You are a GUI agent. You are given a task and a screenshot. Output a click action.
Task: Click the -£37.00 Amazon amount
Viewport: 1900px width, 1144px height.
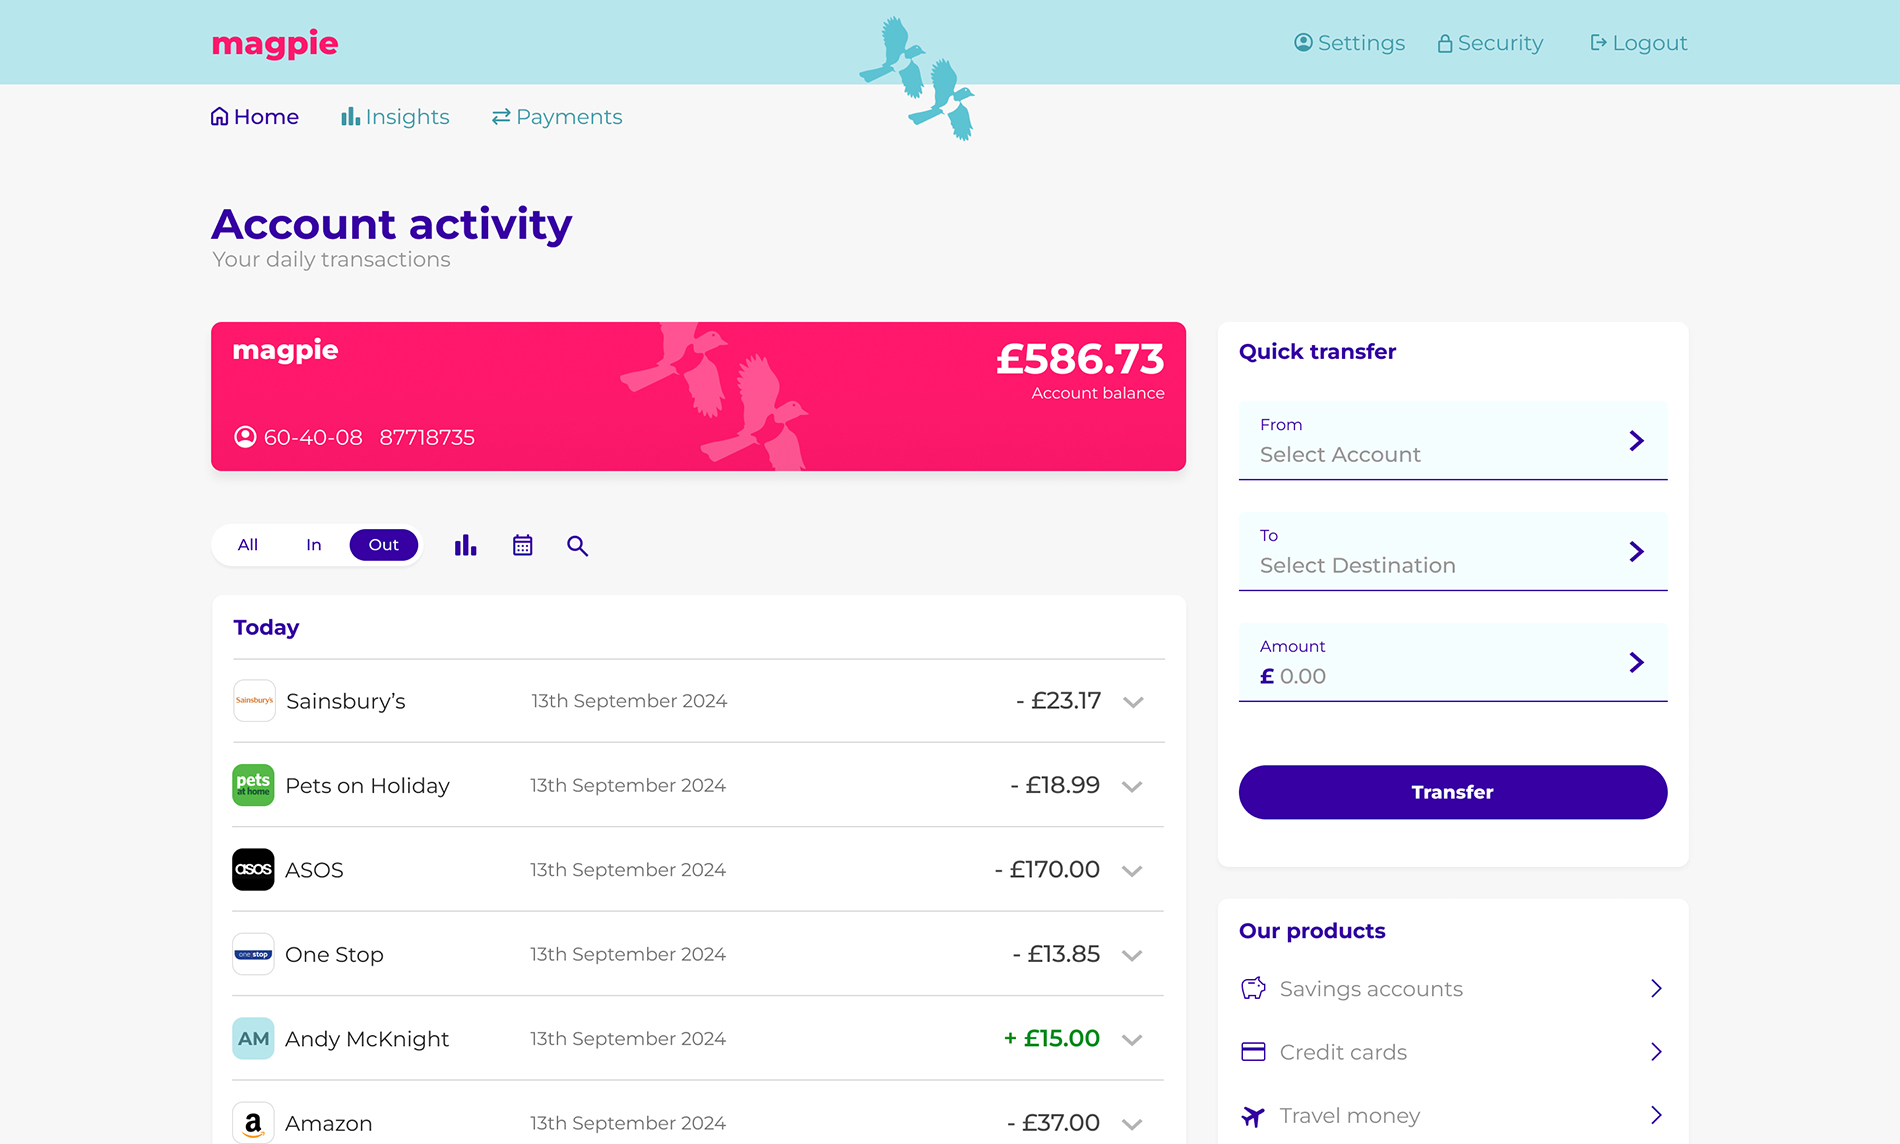coord(1053,1123)
